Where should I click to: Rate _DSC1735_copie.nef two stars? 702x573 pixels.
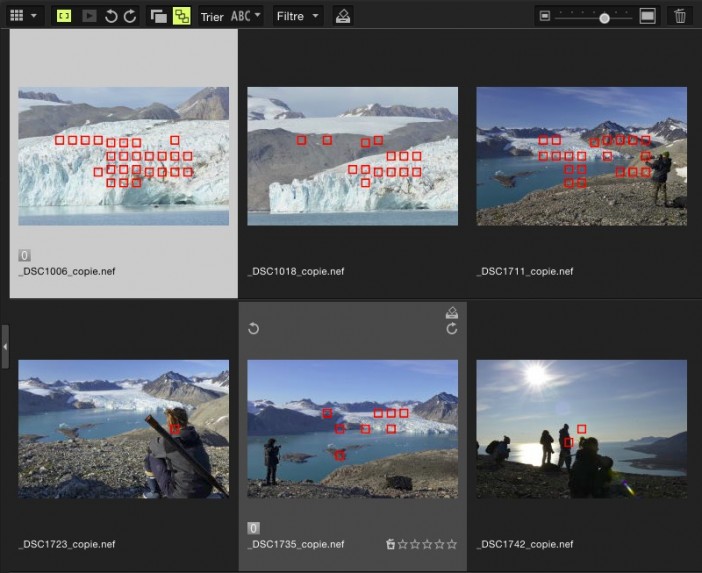click(415, 544)
